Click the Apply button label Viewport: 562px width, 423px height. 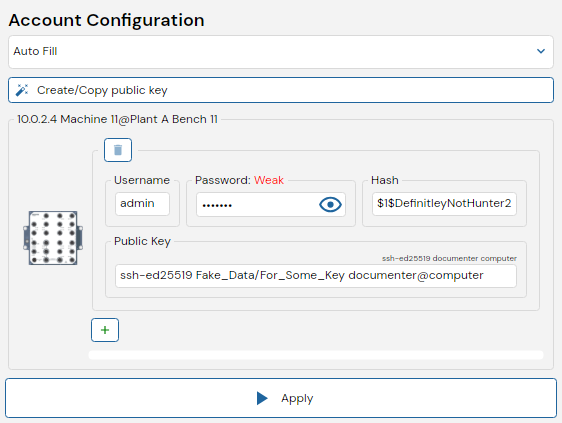pyautogui.click(x=297, y=398)
